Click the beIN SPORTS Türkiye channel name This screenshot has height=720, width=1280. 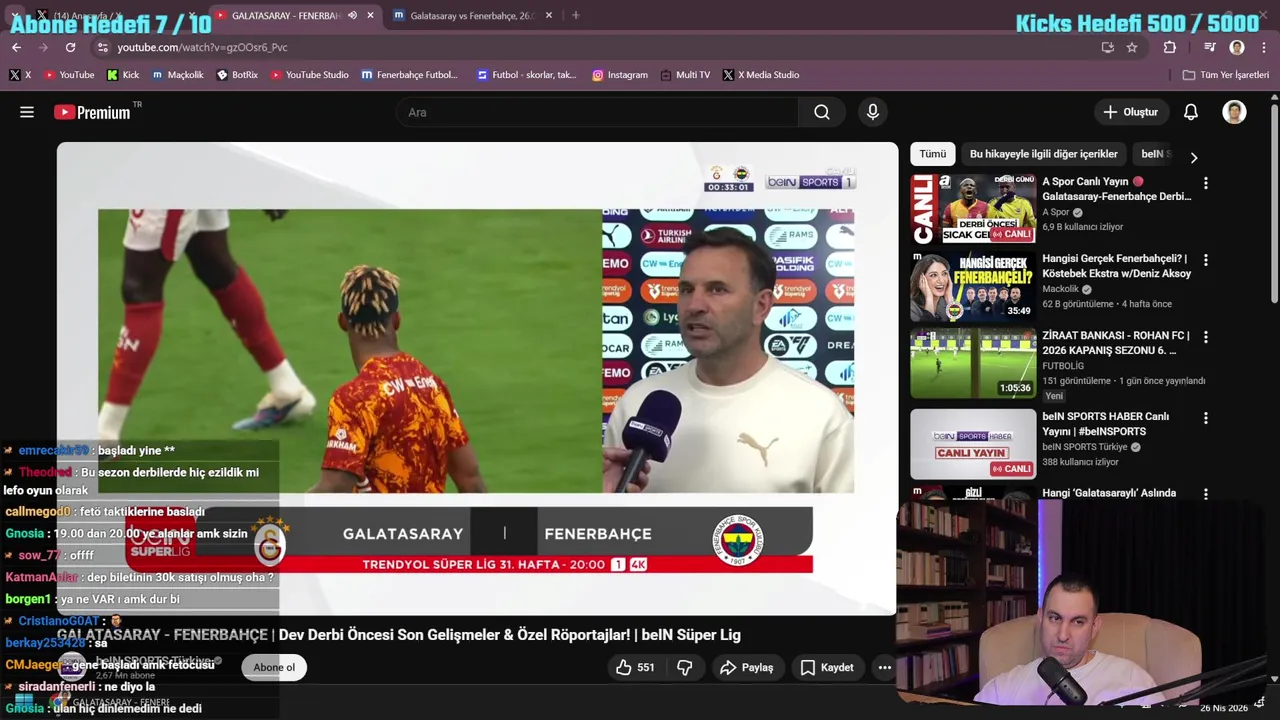[x=1085, y=447]
